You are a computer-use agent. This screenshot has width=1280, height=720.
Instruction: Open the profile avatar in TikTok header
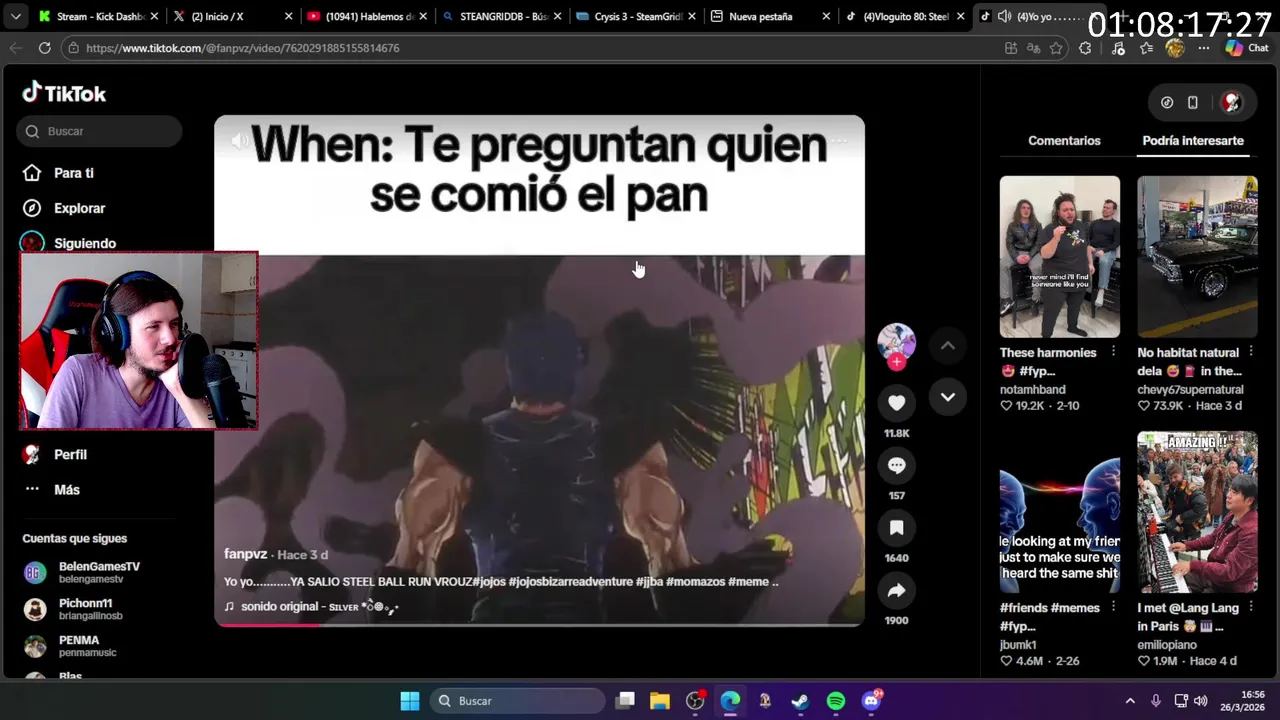pyautogui.click(x=1232, y=102)
